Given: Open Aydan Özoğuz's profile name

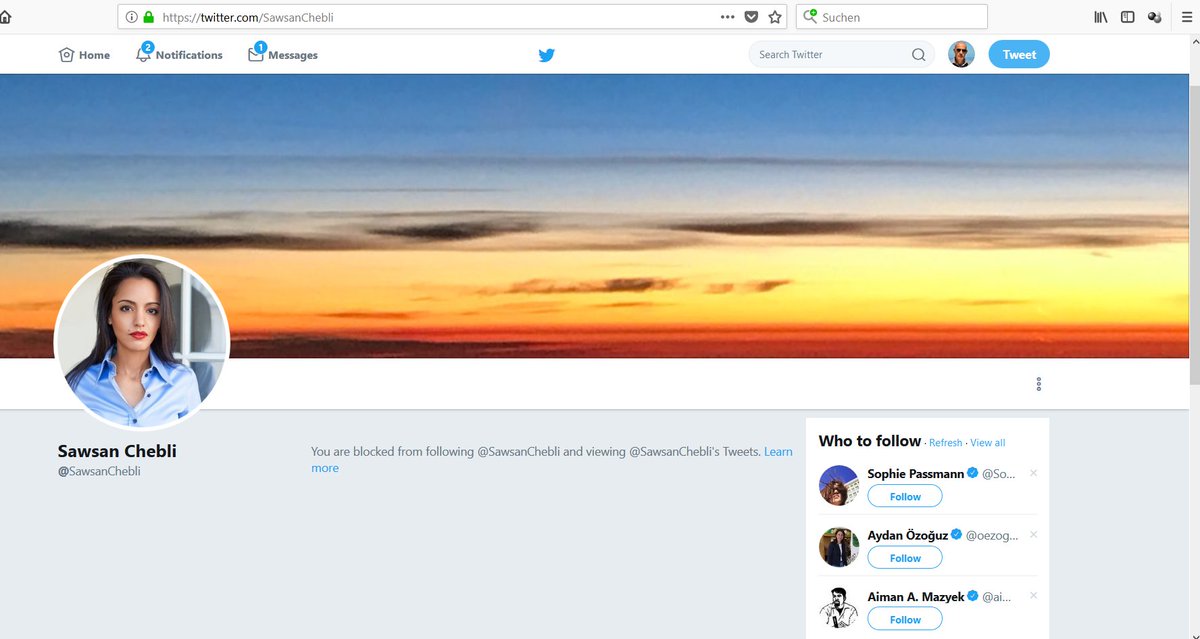Looking at the screenshot, I should point(908,535).
